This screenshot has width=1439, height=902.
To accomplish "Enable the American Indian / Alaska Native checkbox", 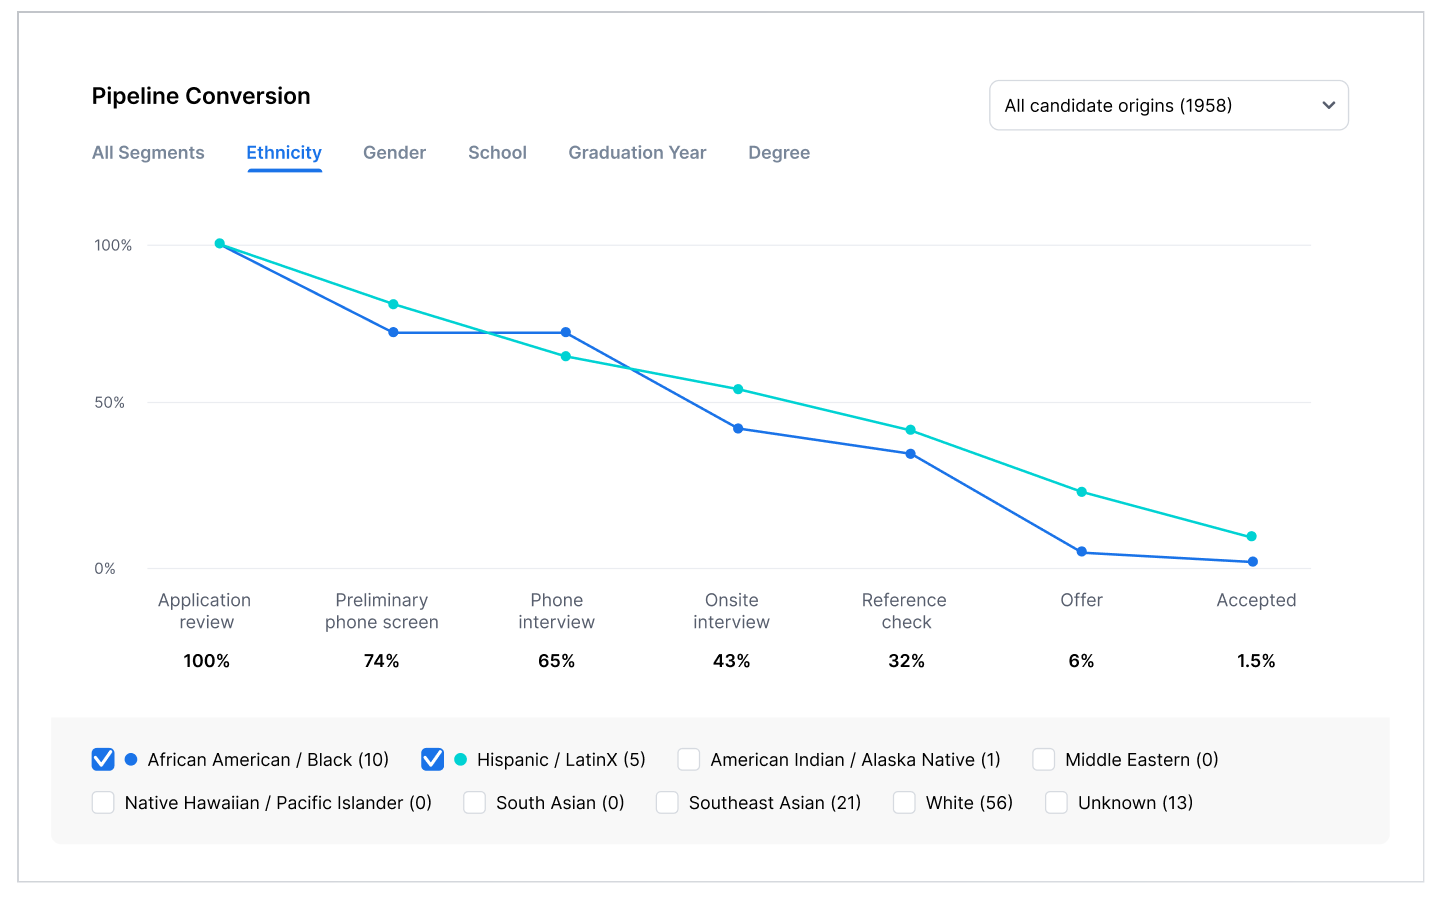I will click(688, 760).
